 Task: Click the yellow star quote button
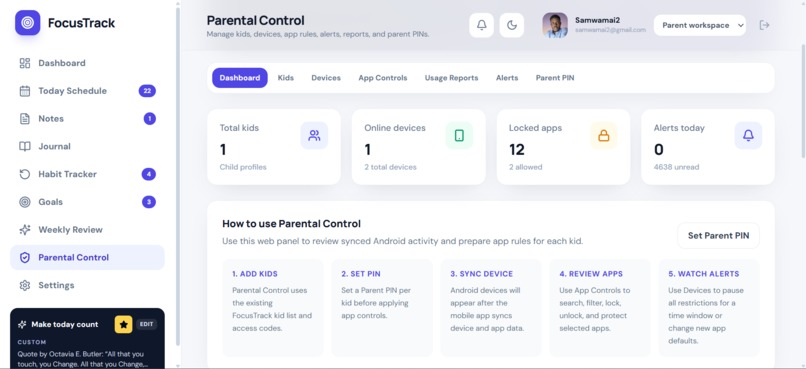(x=123, y=324)
